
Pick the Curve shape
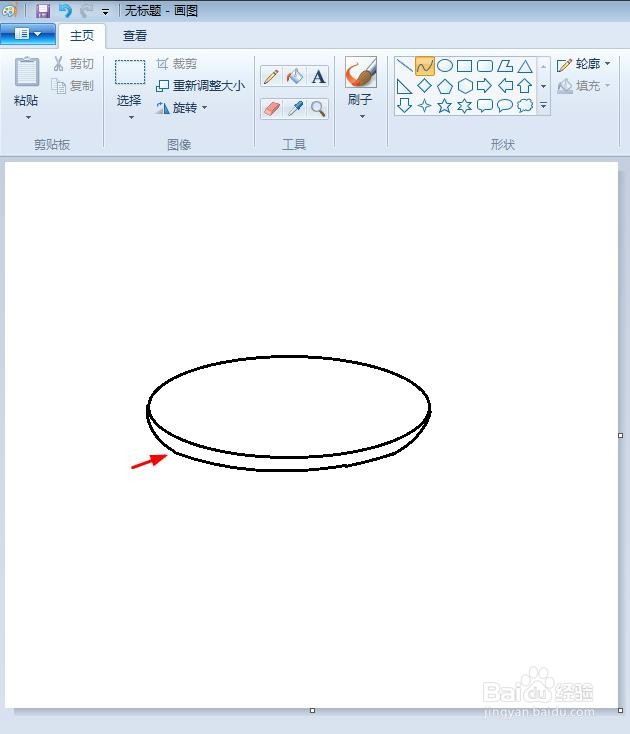click(x=425, y=66)
